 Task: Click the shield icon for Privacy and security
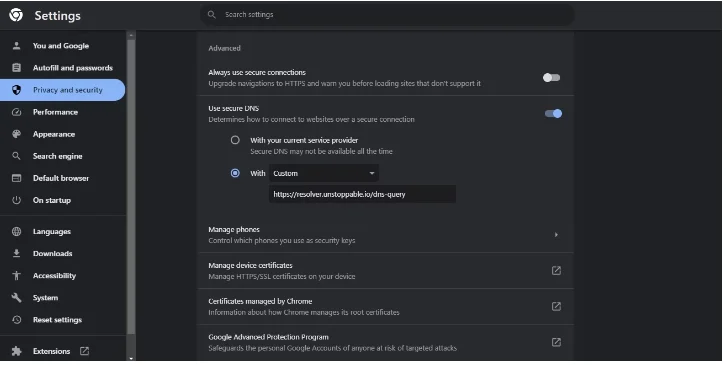[x=16, y=90]
